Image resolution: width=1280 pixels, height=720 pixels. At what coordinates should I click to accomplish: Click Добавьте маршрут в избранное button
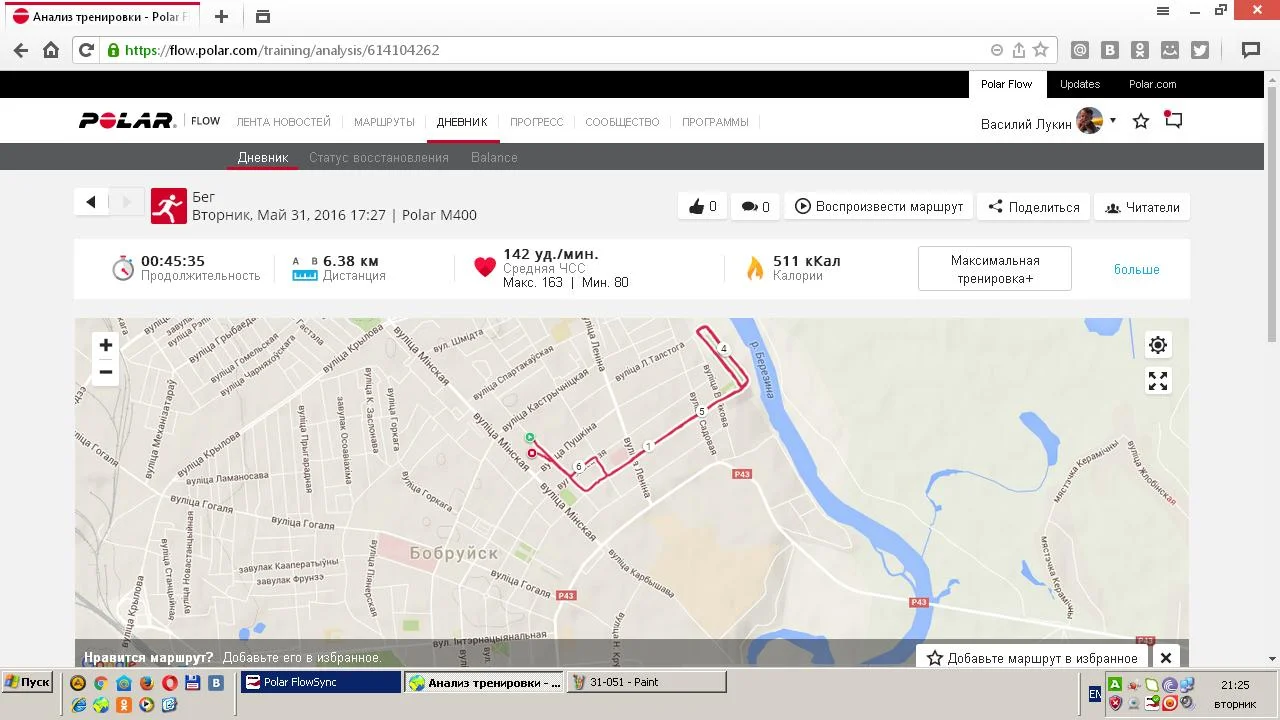[x=1032, y=658]
